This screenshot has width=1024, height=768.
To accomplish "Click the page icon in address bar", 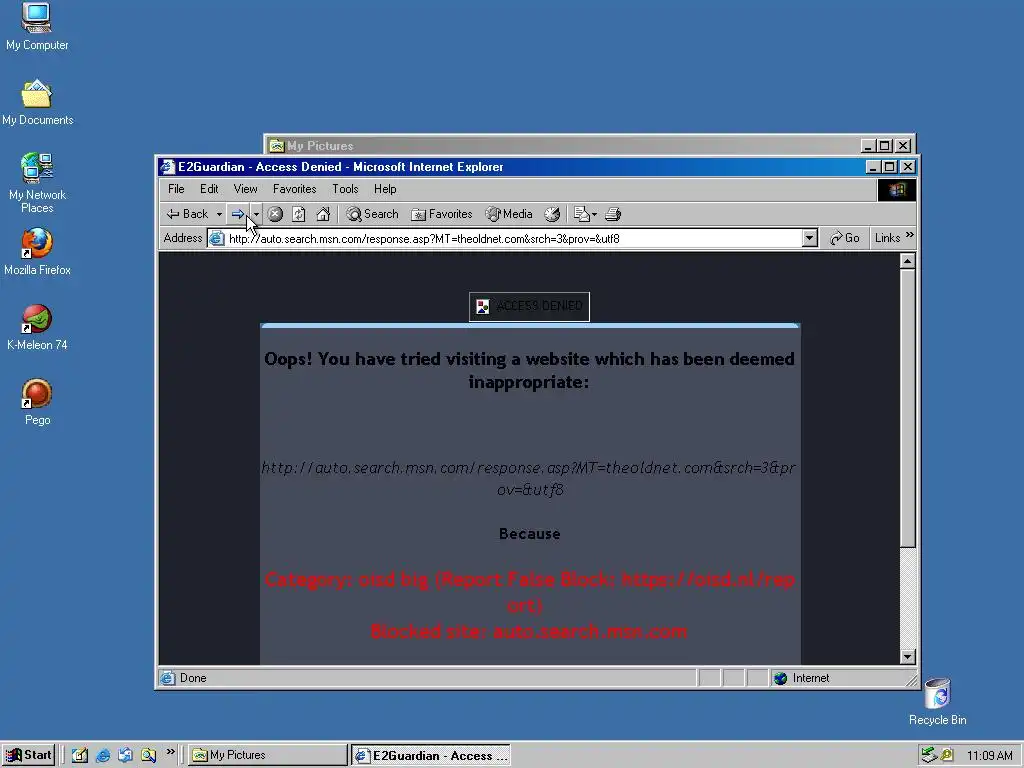I will [x=217, y=238].
